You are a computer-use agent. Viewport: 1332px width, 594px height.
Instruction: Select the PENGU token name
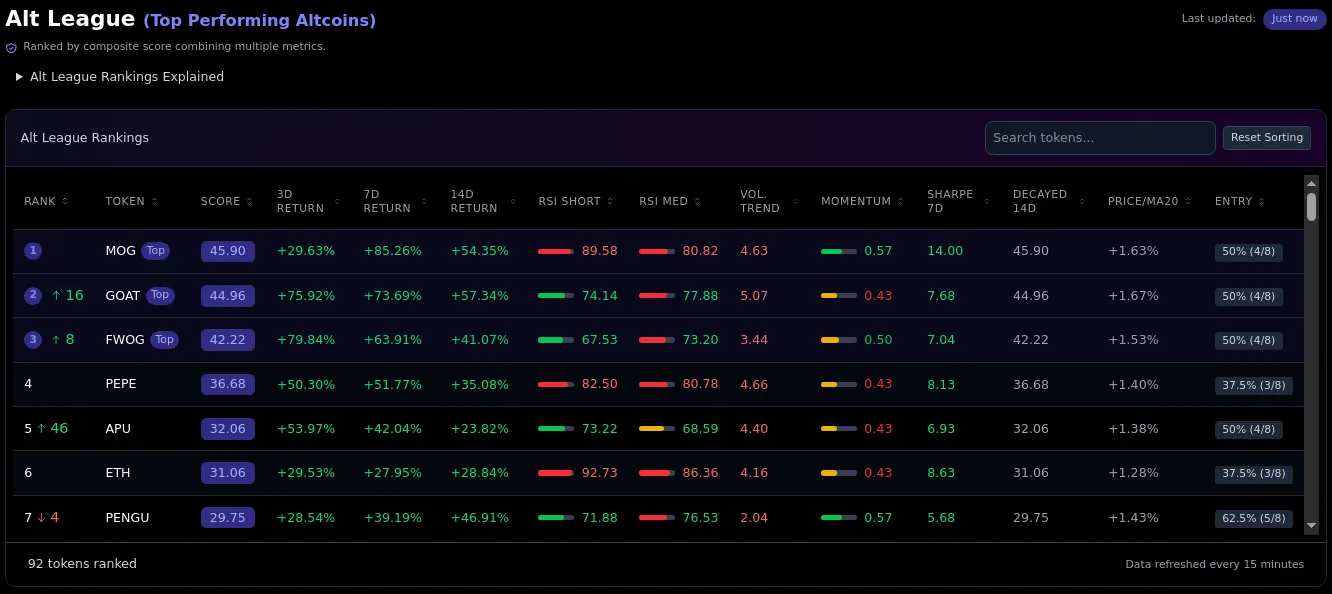coord(127,518)
